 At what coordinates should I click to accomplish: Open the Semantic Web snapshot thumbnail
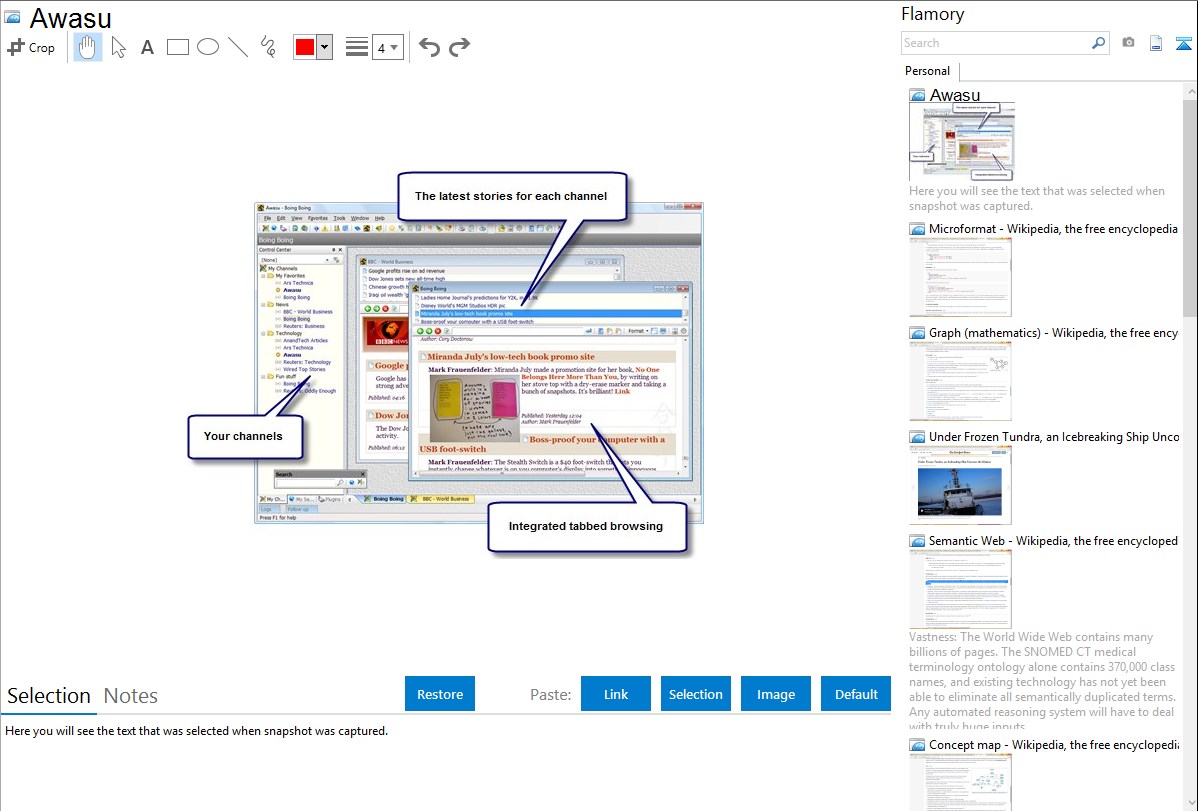[960, 589]
